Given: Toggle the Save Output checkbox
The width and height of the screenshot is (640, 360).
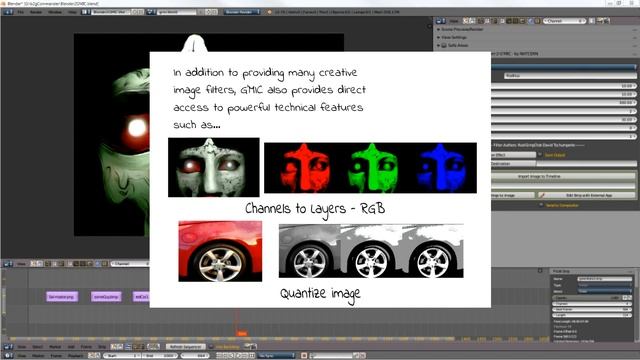Looking at the screenshot, I should [540, 155].
